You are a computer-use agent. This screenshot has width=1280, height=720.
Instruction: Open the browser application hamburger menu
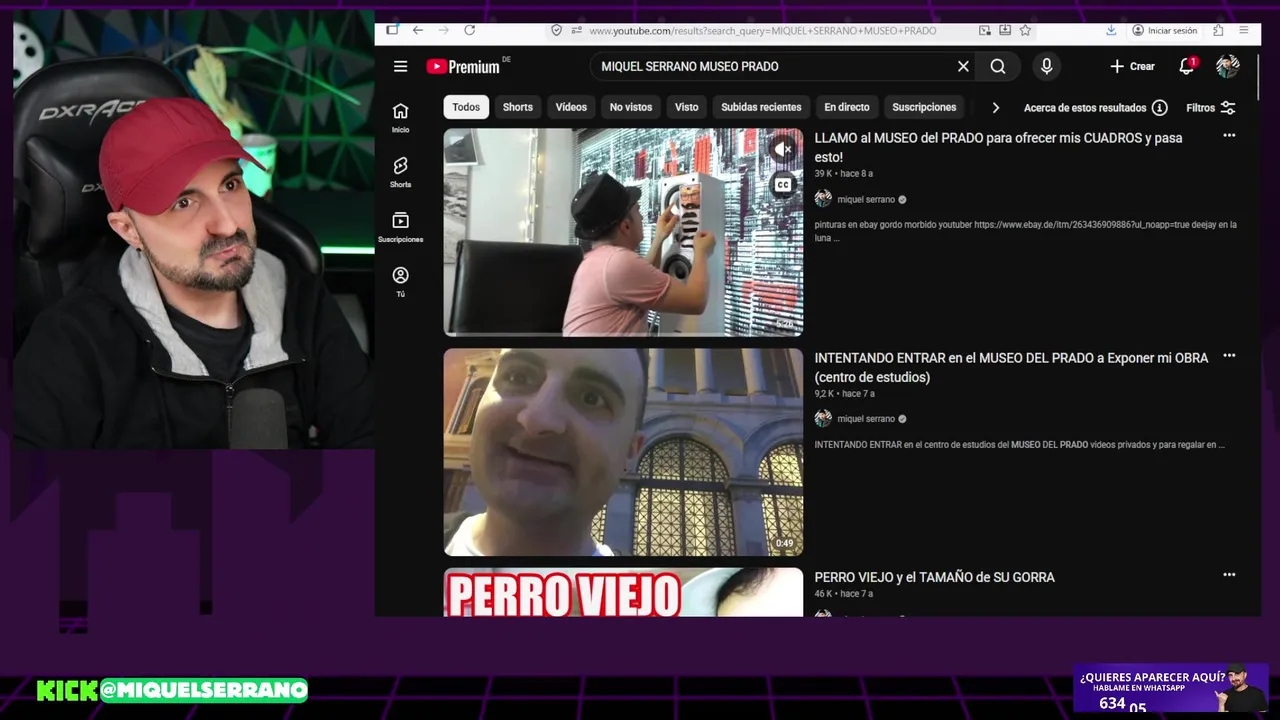(x=1244, y=30)
